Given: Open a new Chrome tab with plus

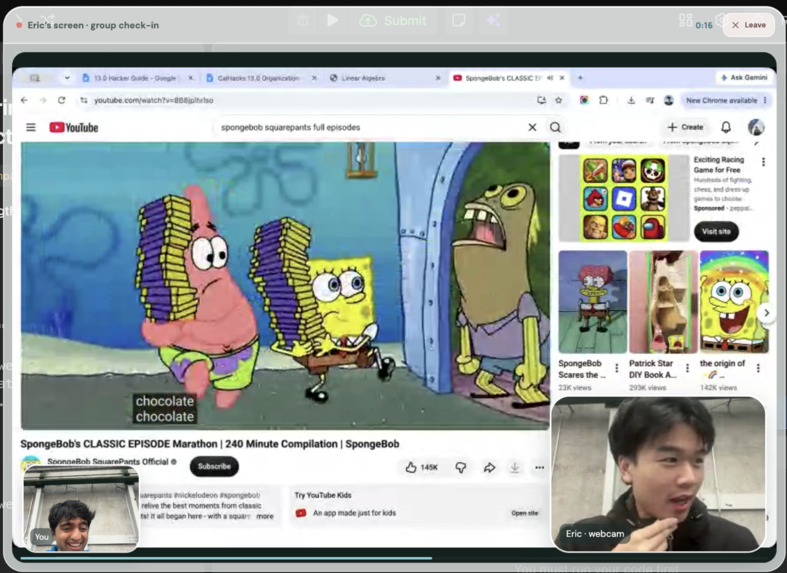Looking at the screenshot, I should click(x=580, y=78).
